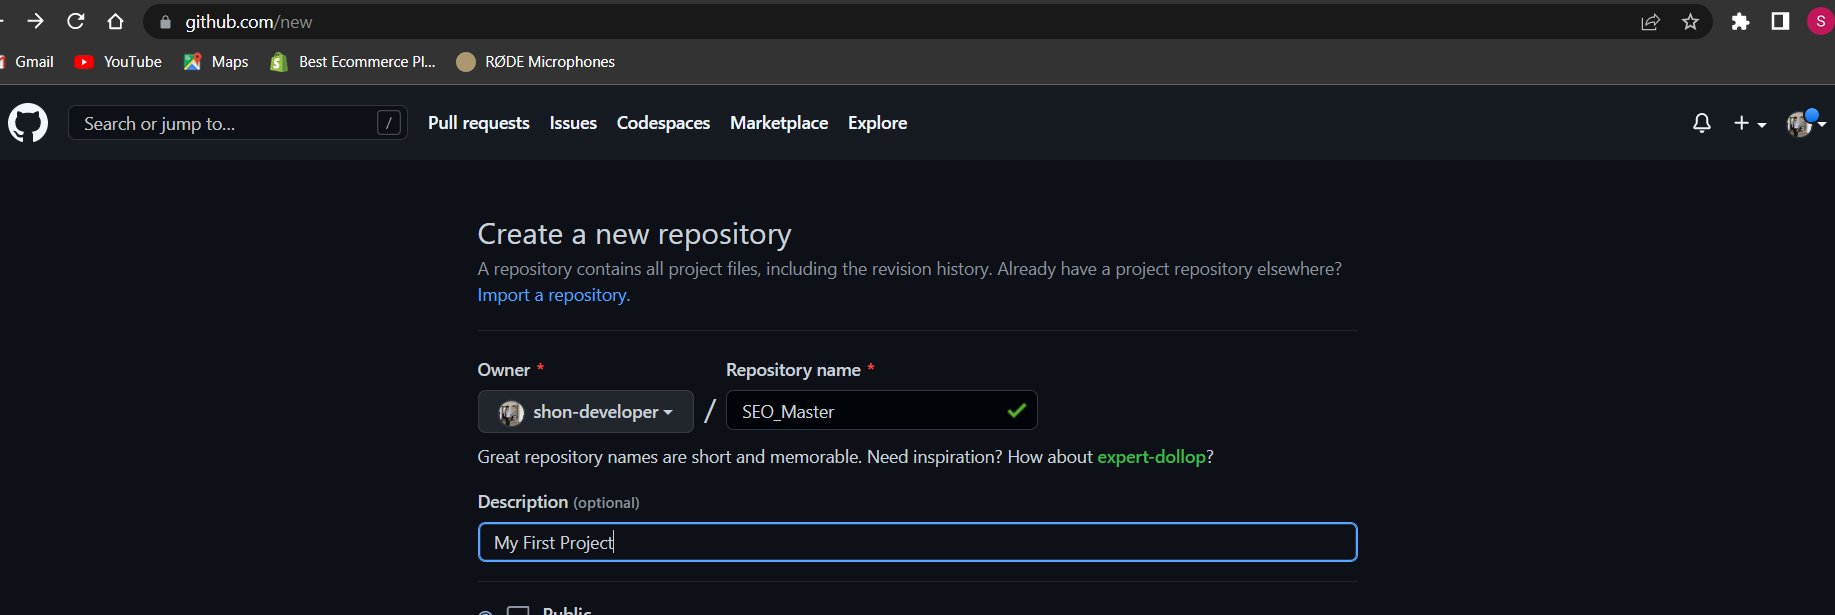Open the Maps bookmark
Image resolution: width=1835 pixels, height=615 pixels.
(216, 62)
